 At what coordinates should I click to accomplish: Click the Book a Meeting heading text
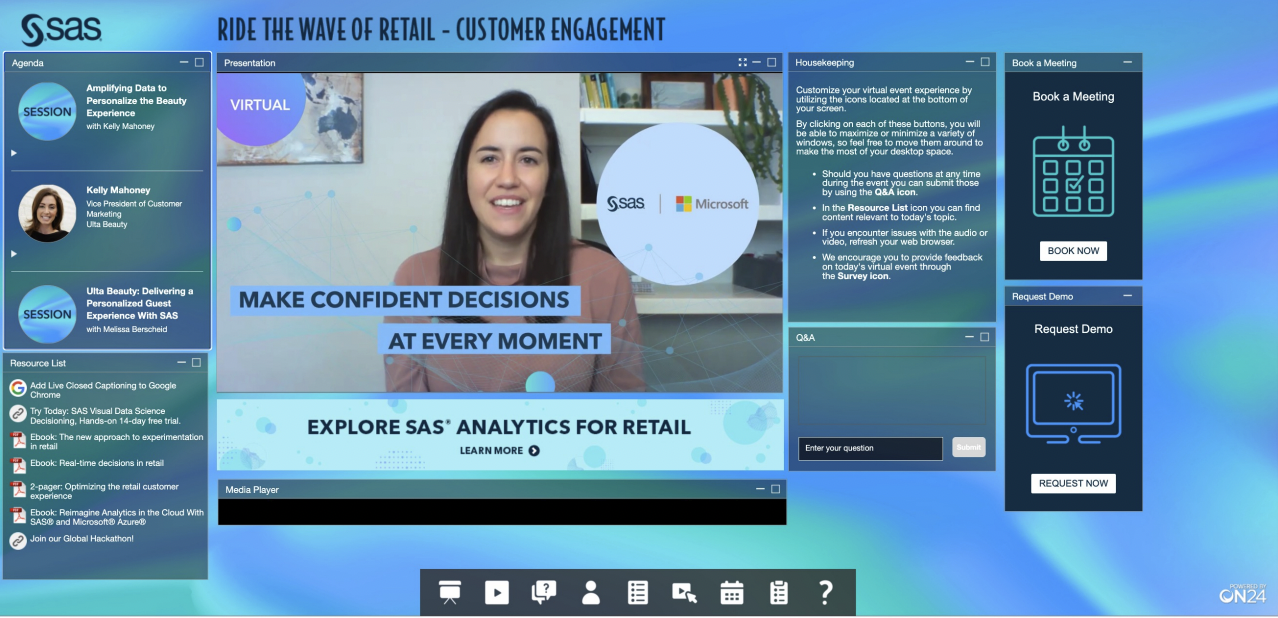tap(1073, 97)
